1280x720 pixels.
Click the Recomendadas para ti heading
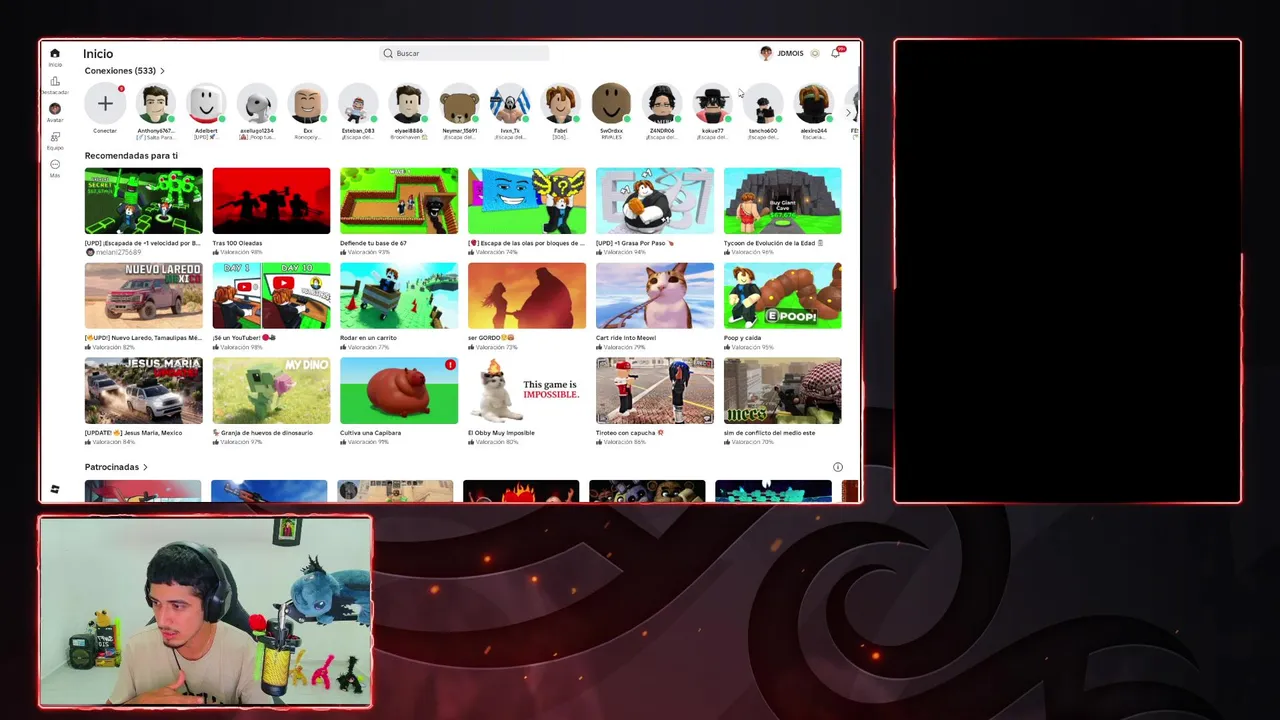coord(131,156)
